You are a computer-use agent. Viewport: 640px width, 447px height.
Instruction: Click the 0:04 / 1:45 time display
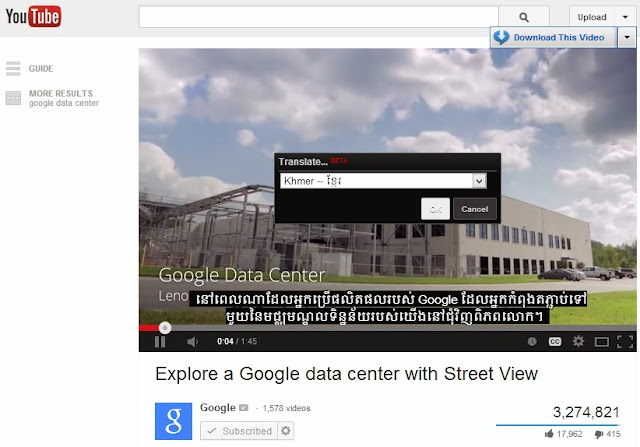pyautogui.click(x=237, y=341)
